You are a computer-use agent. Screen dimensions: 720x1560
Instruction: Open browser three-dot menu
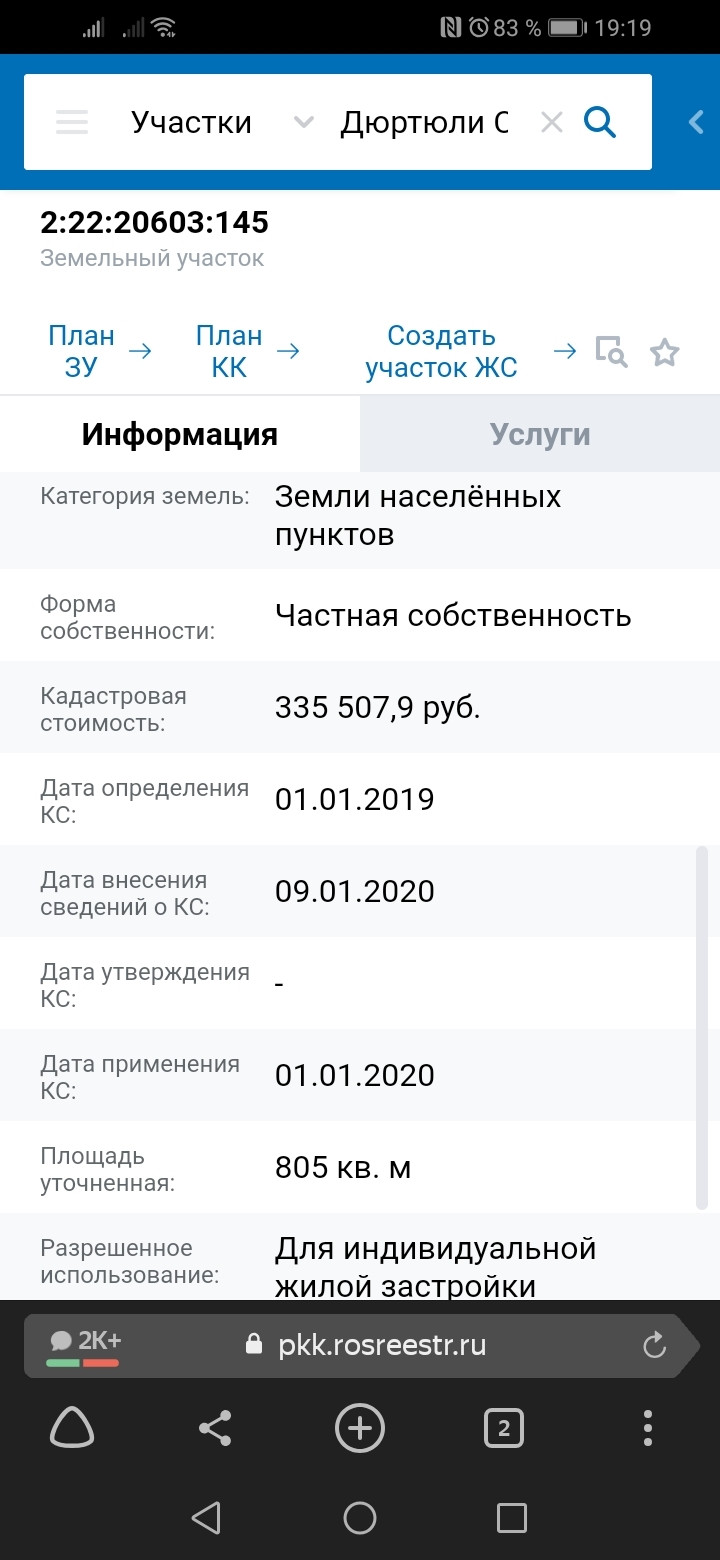[x=648, y=1429]
